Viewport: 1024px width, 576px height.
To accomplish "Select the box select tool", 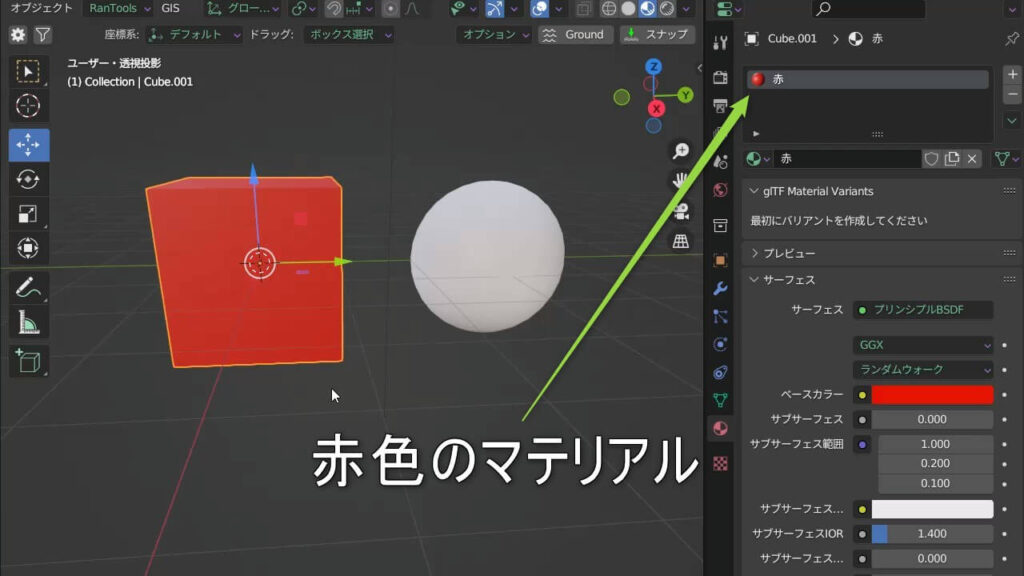I will tap(28, 71).
